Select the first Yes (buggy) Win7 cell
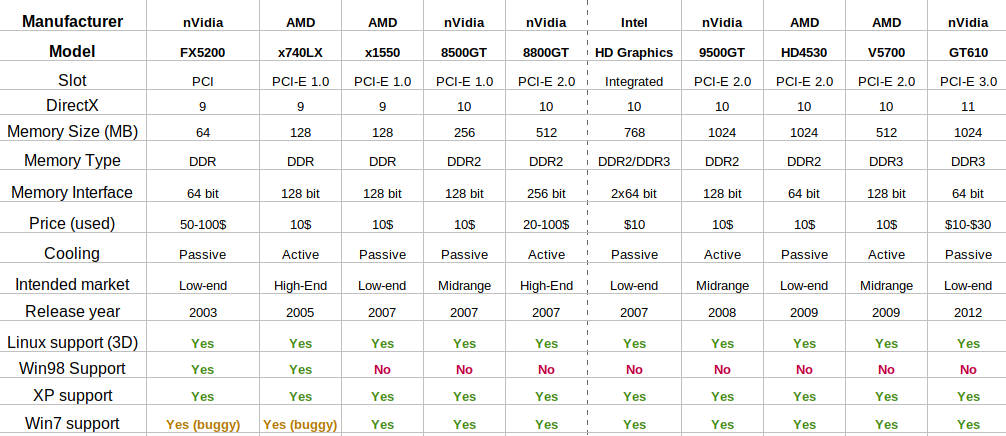The image size is (1006, 436). point(203,424)
